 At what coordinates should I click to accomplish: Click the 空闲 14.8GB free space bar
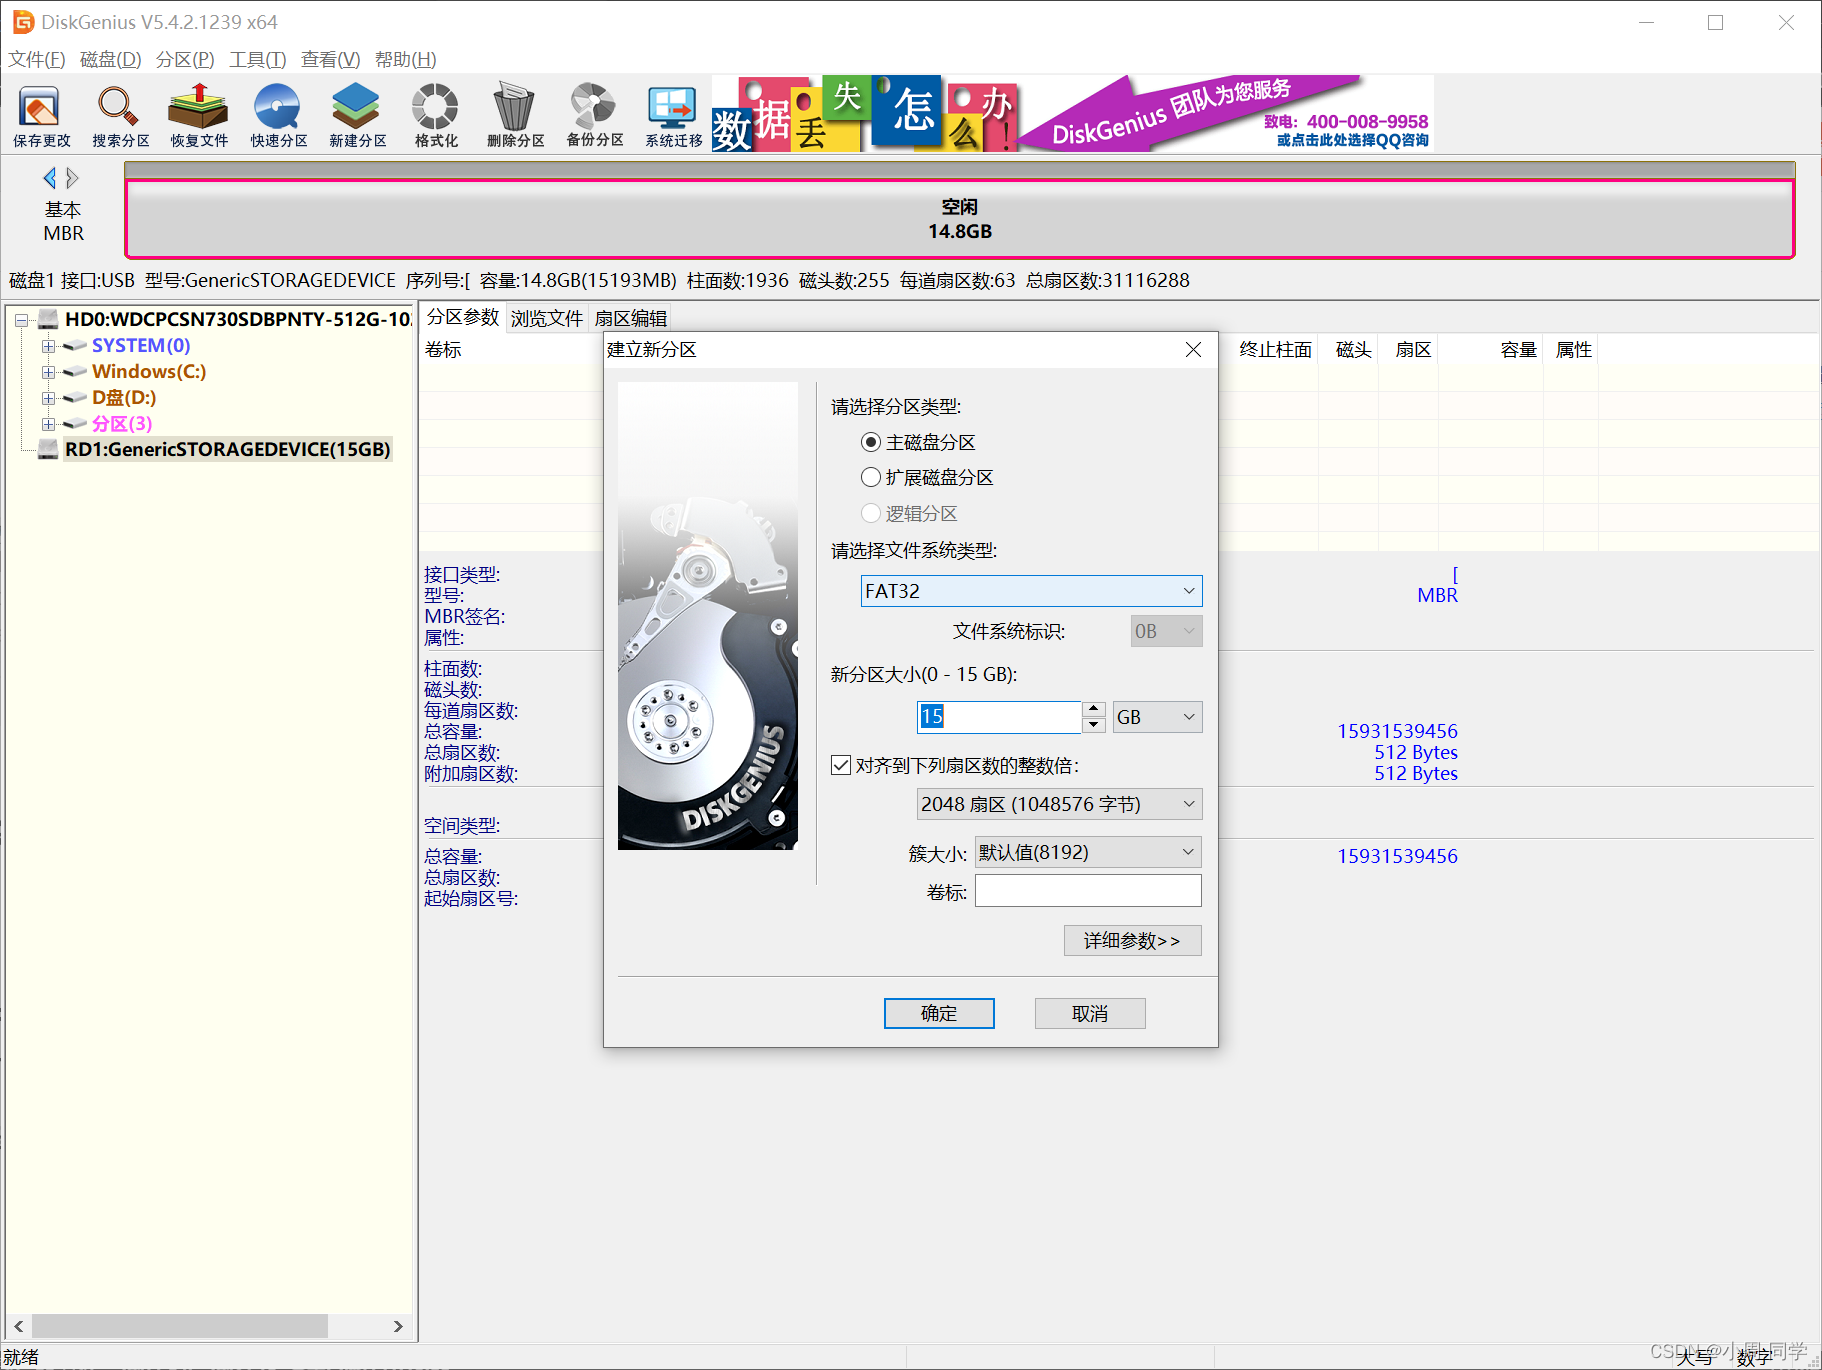[x=959, y=219]
